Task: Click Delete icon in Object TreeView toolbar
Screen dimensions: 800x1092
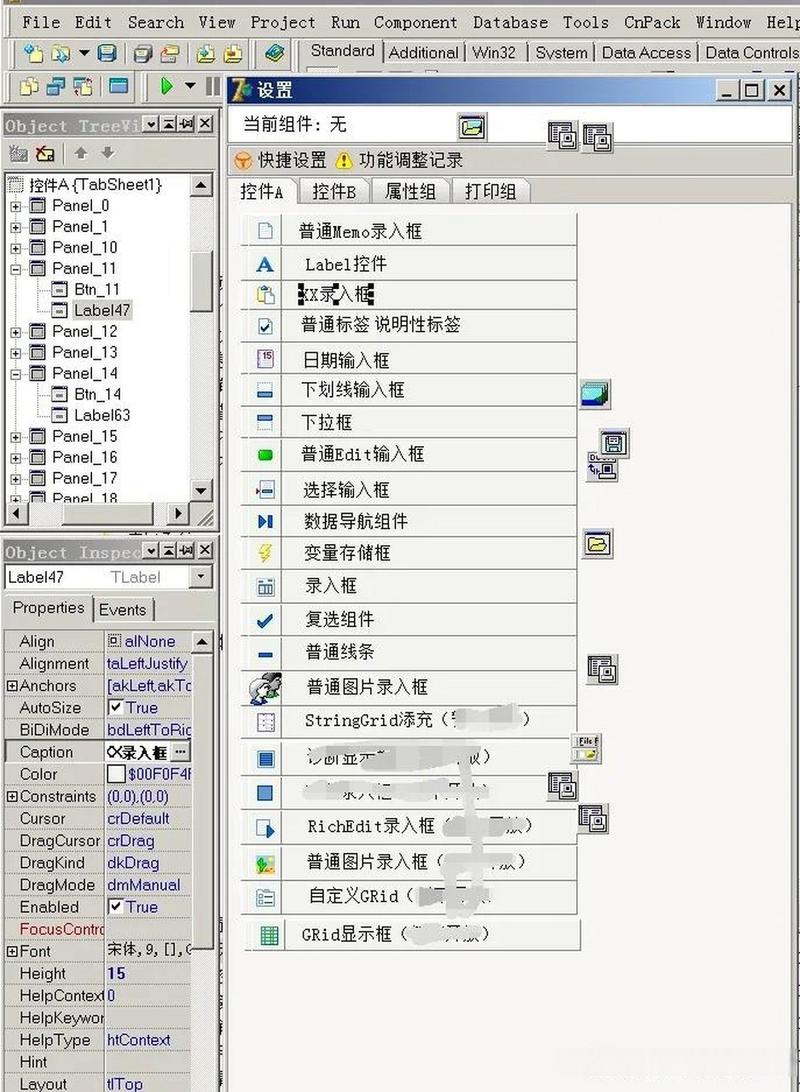Action: [x=45, y=153]
